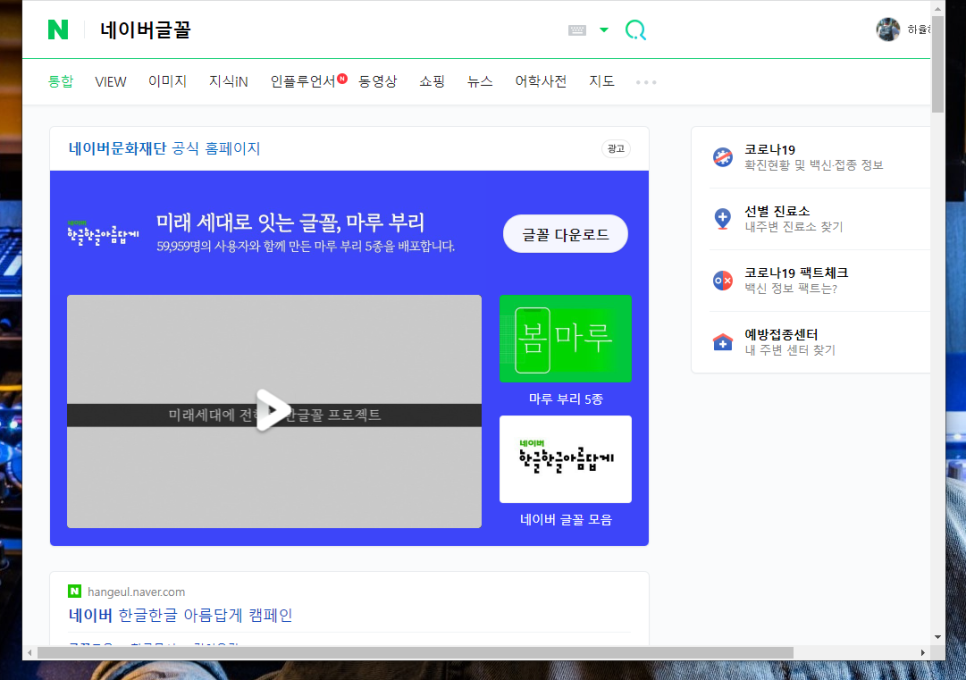Click the vertical scrollbar down arrow

tap(938, 637)
